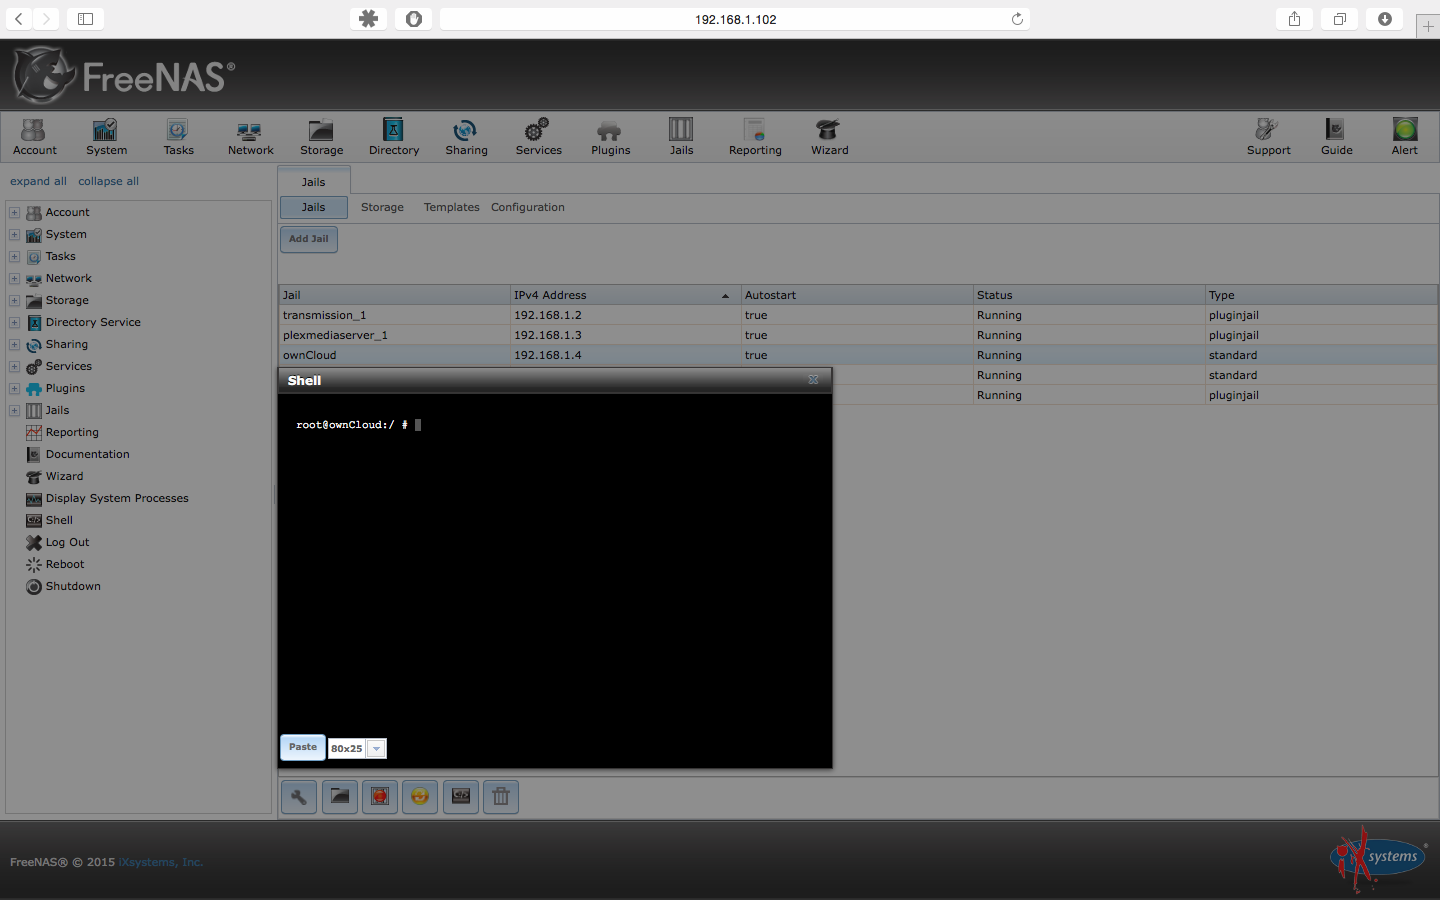Screen dimensions: 1440x900
Task: Select the ownCloud jail row
Action: point(858,355)
